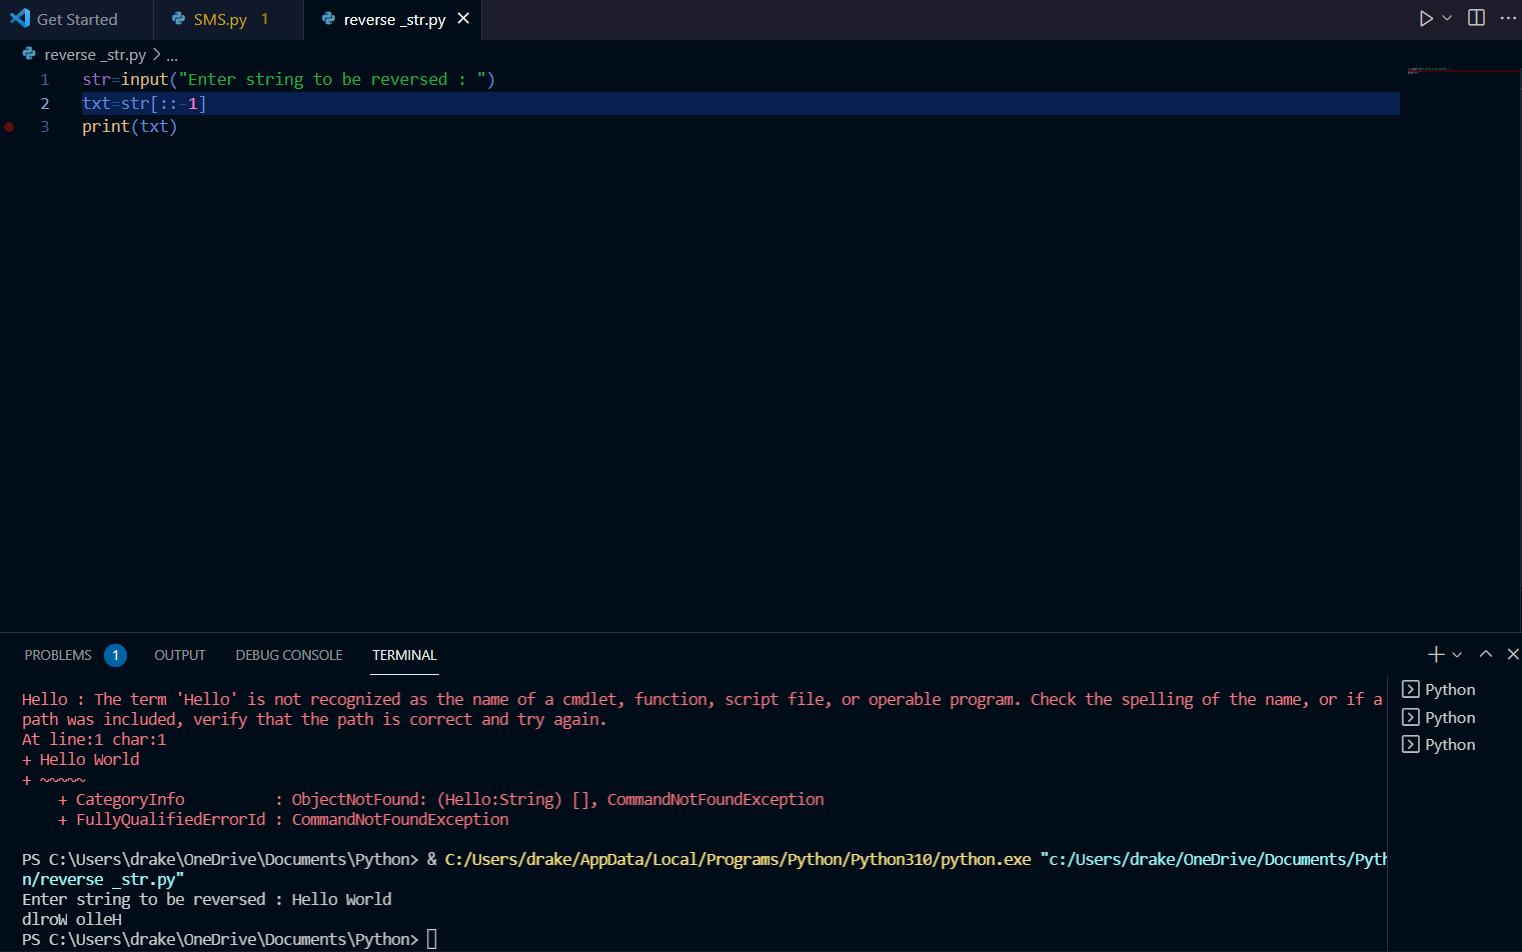Open the Get Started tab
The height and width of the screenshot is (952, 1522).
click(x=77, y=19)
